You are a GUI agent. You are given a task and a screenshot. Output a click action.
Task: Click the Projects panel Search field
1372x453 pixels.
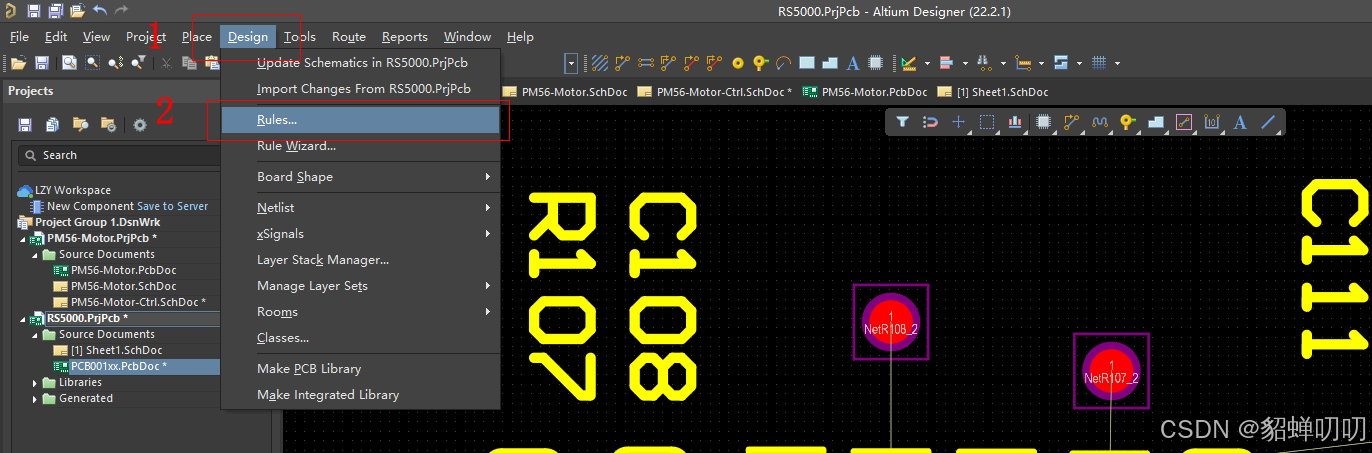118,155
